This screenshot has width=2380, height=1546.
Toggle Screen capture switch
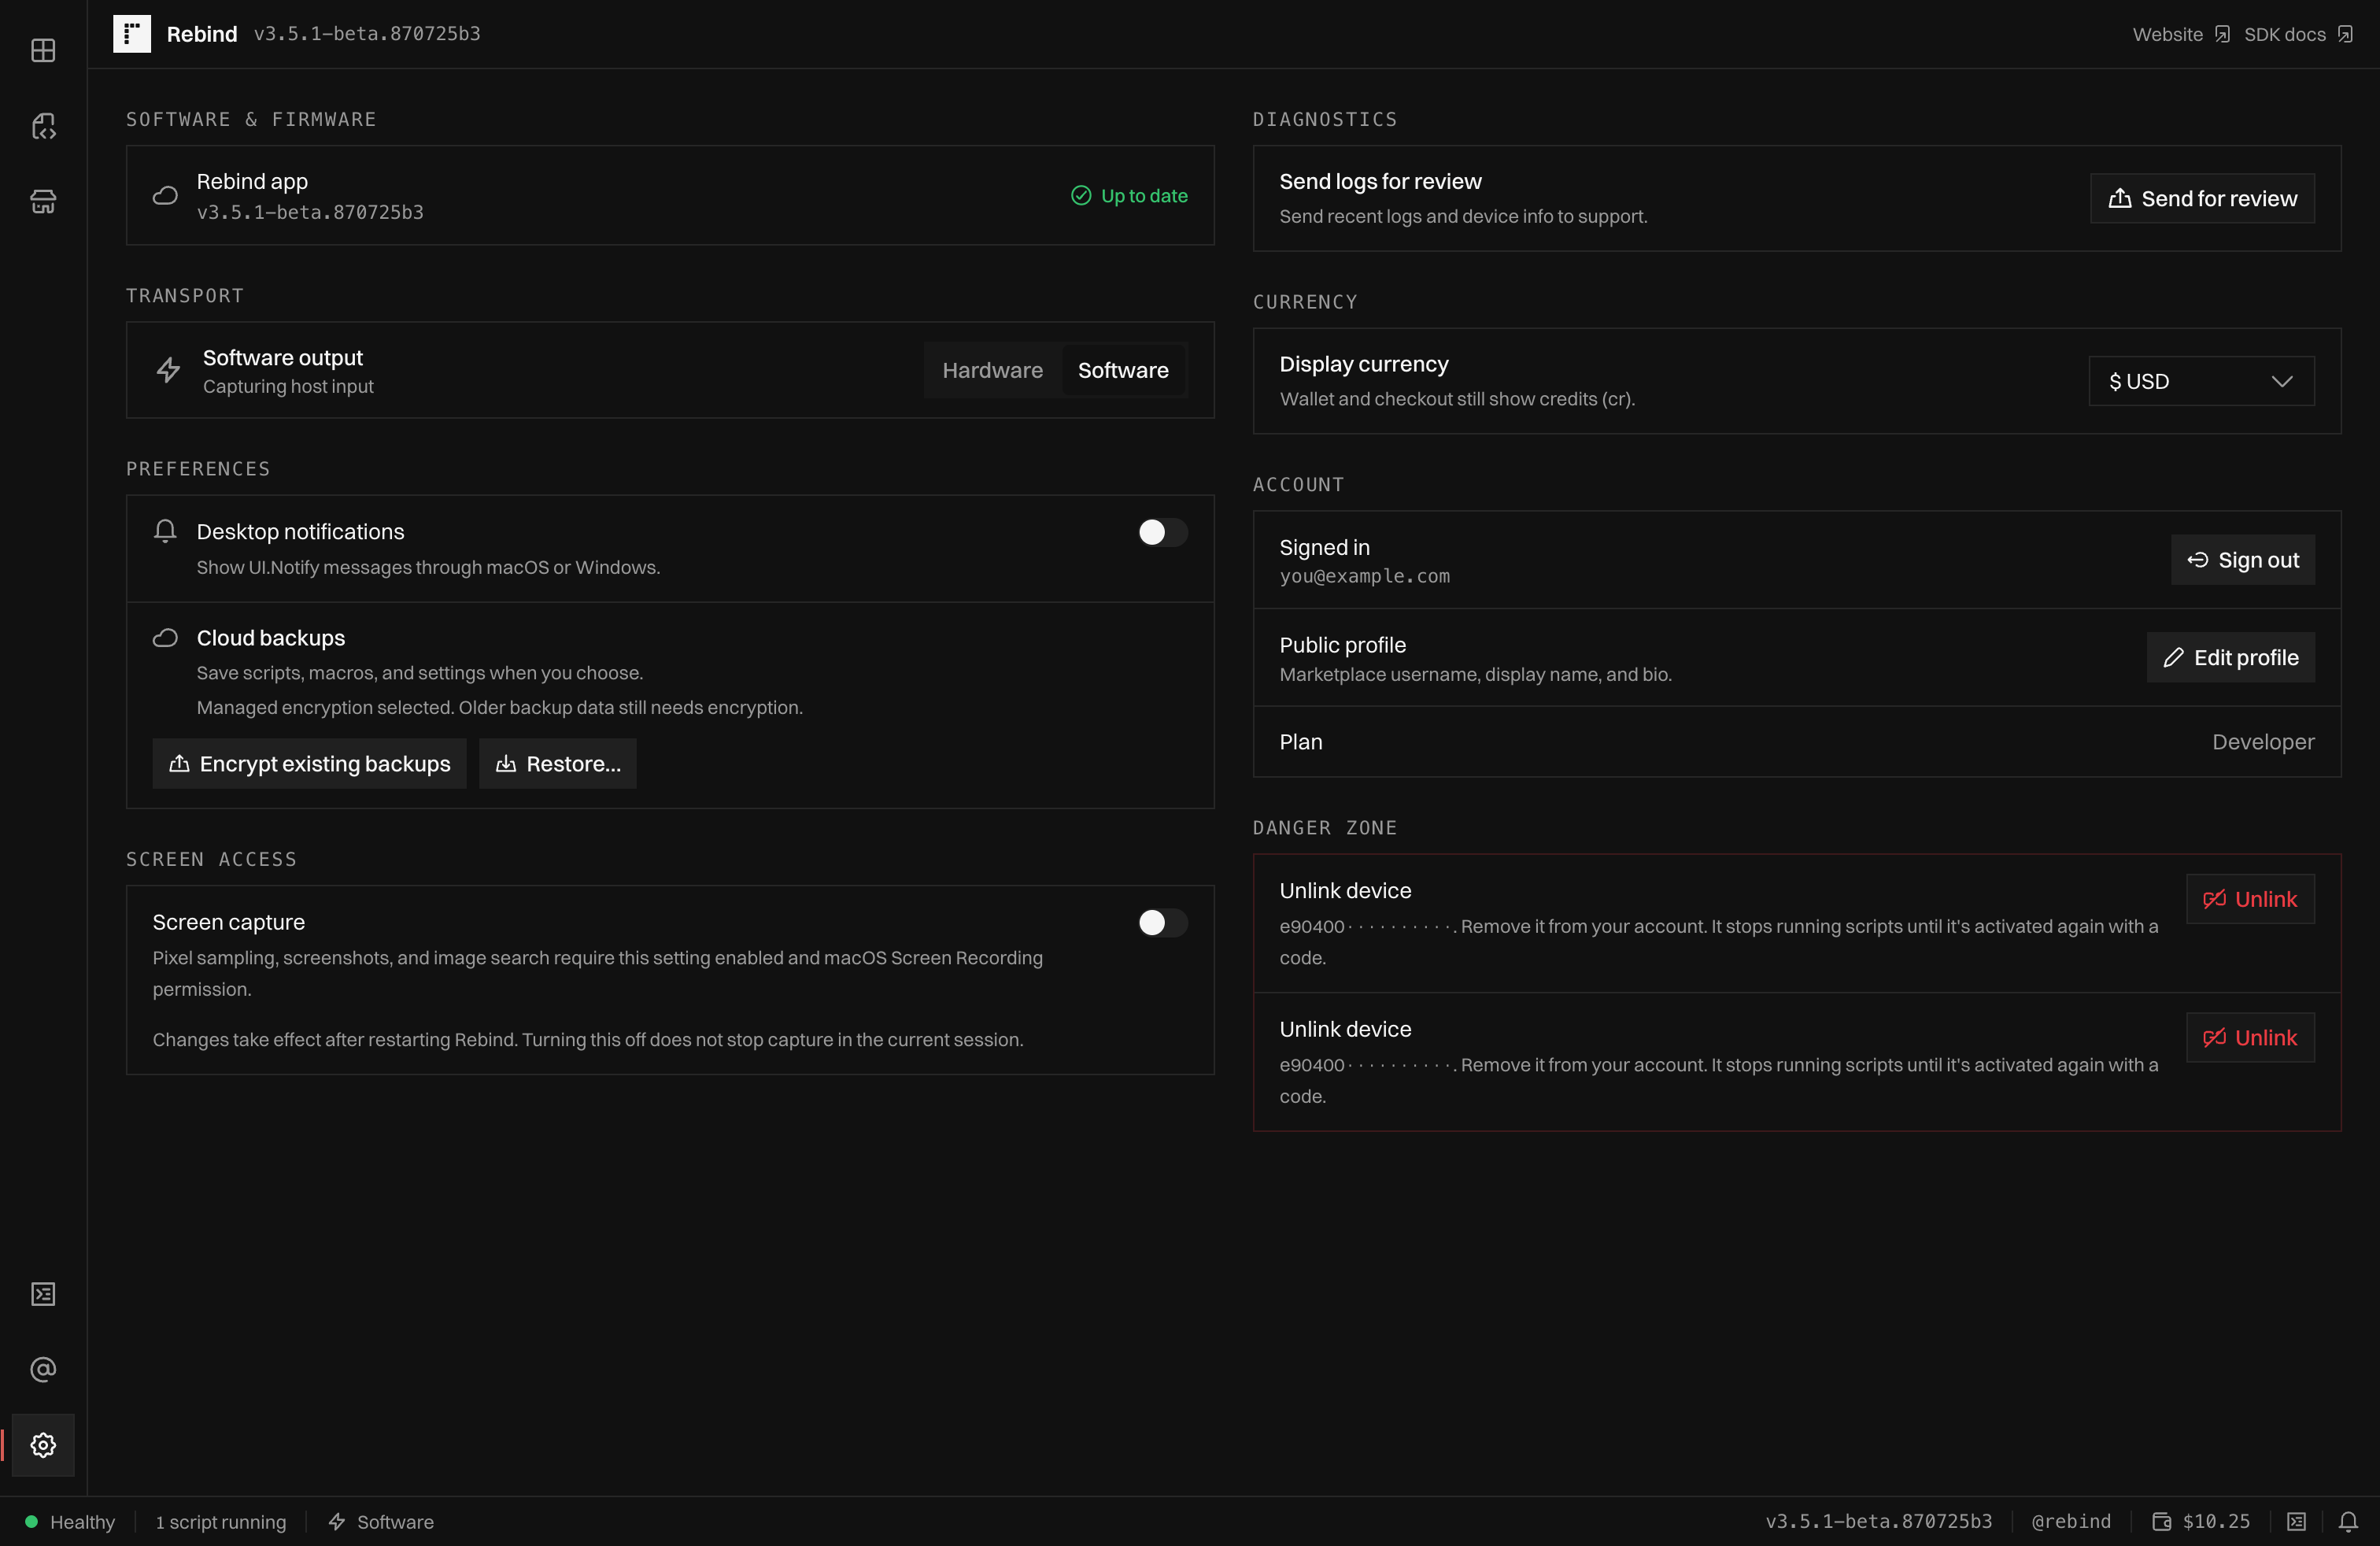(x=1162, y=922)
